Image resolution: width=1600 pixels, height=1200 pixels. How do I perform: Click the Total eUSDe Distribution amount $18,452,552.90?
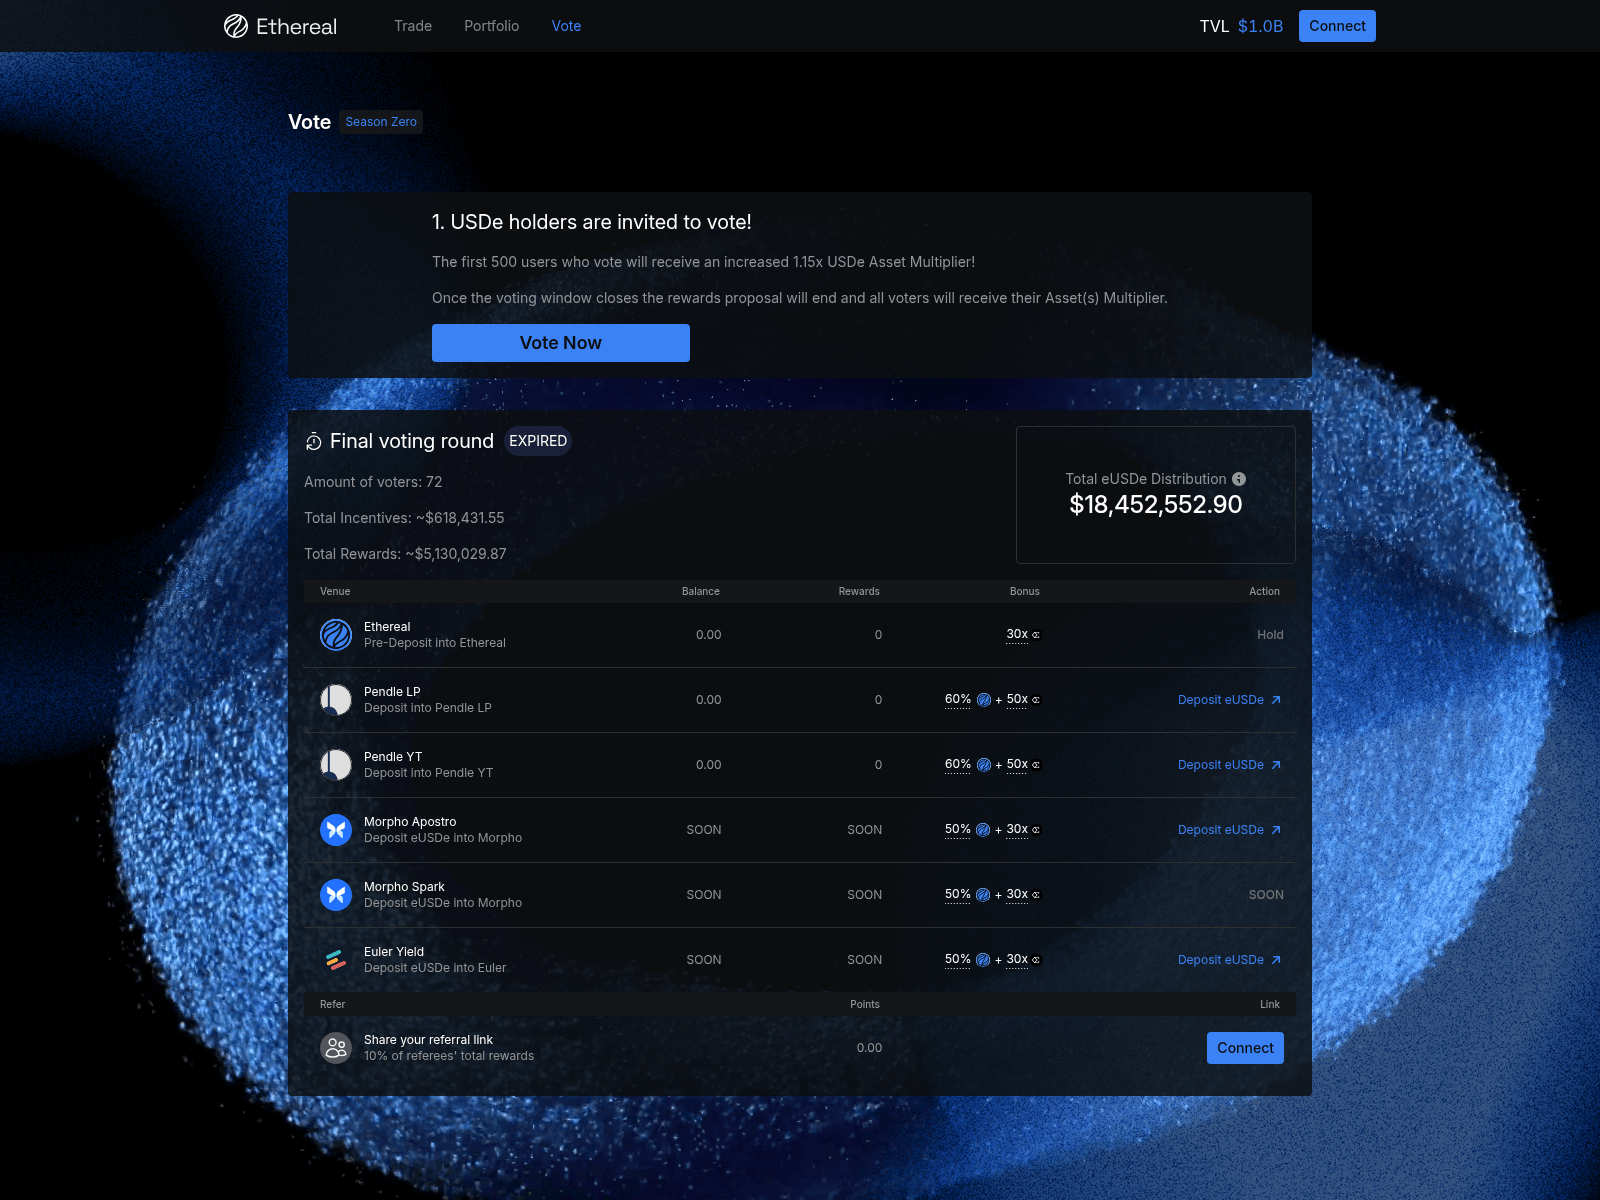[x=1156, y=505]
